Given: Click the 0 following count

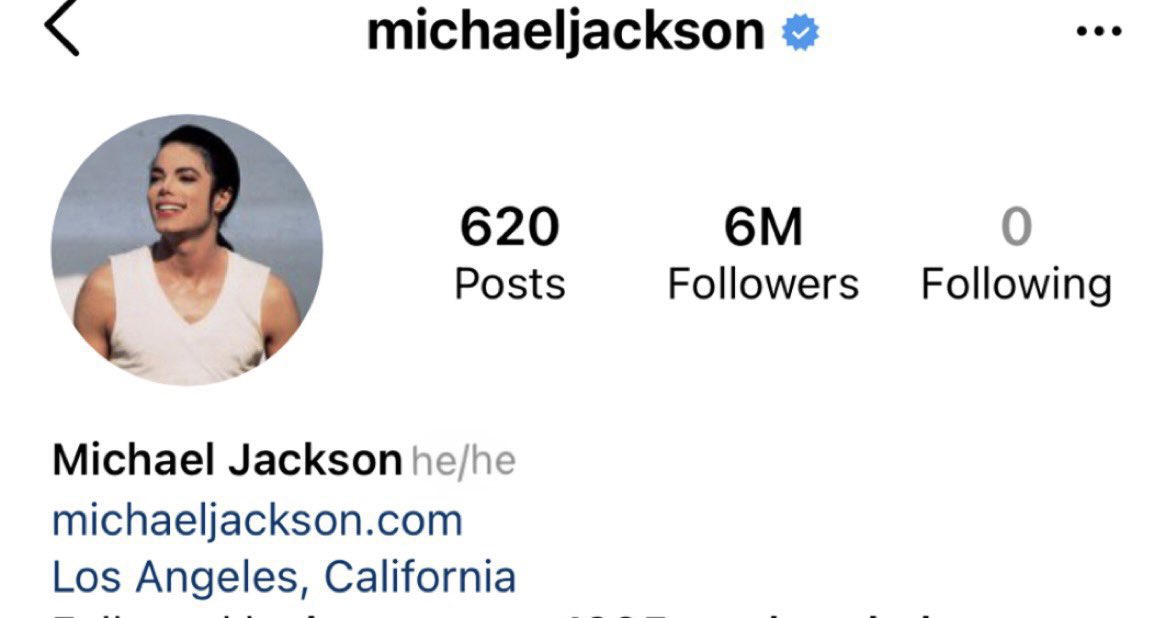Looking at the screenshot, I should coord(1017,227).
